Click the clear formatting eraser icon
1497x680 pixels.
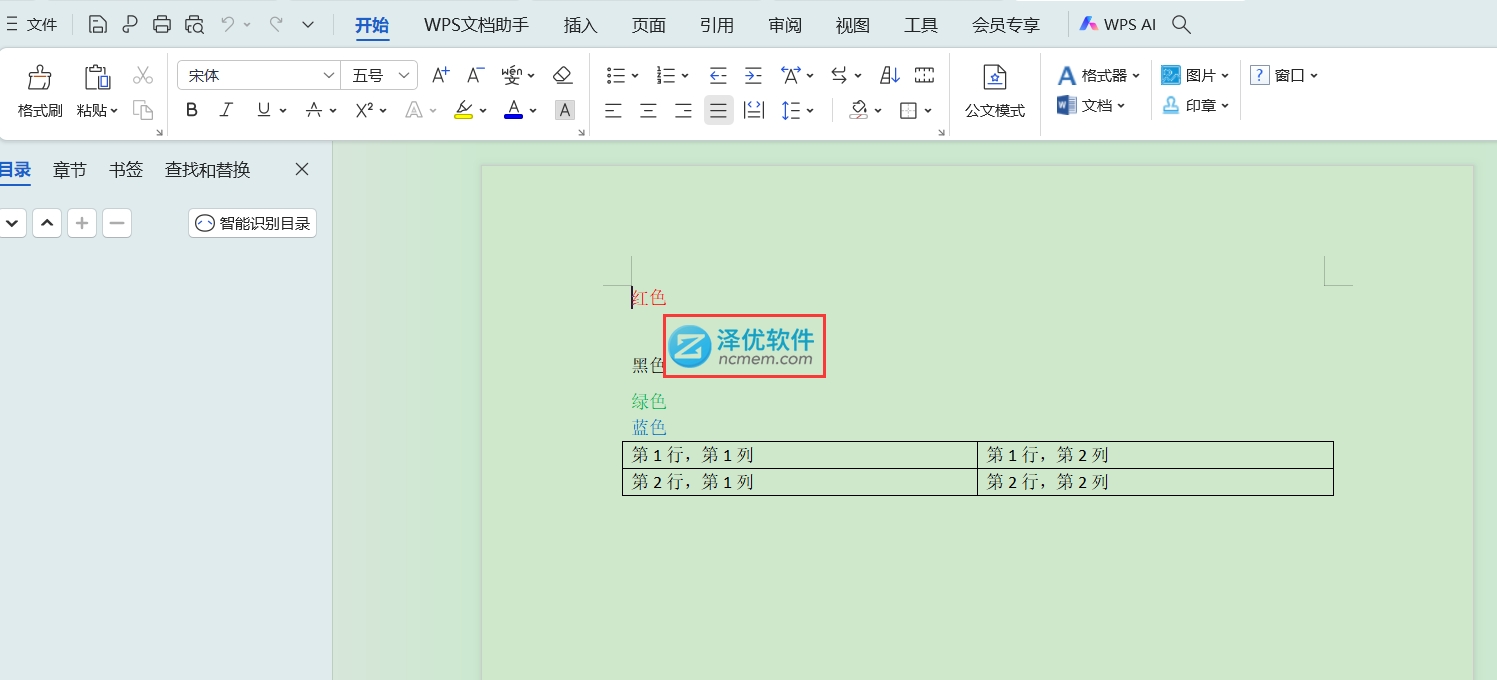tap(562, 75)
